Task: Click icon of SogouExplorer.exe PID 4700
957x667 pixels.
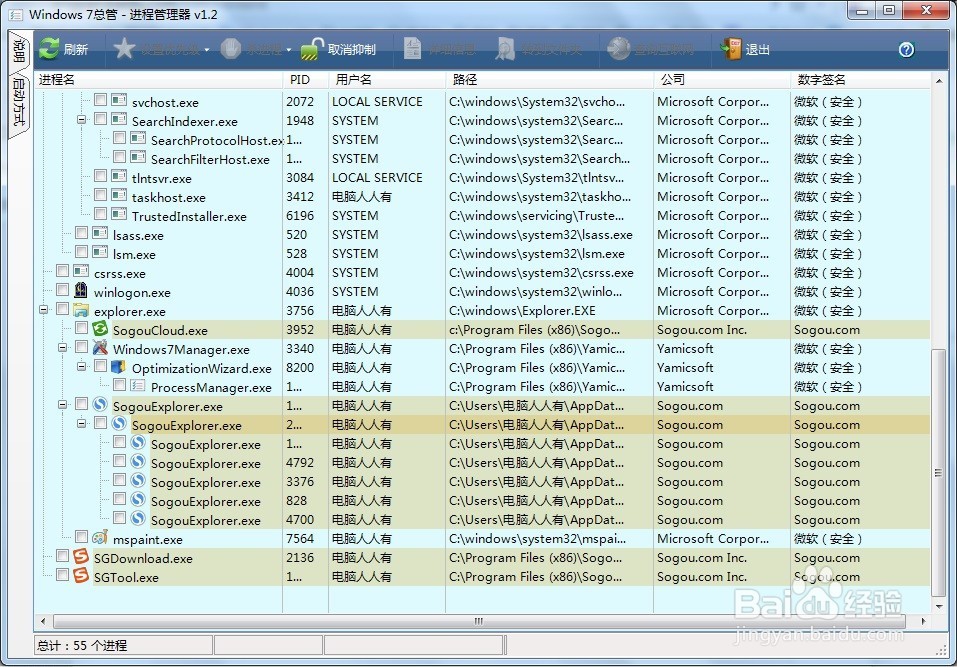Action: pyautogui.click(x=138, y=519)
